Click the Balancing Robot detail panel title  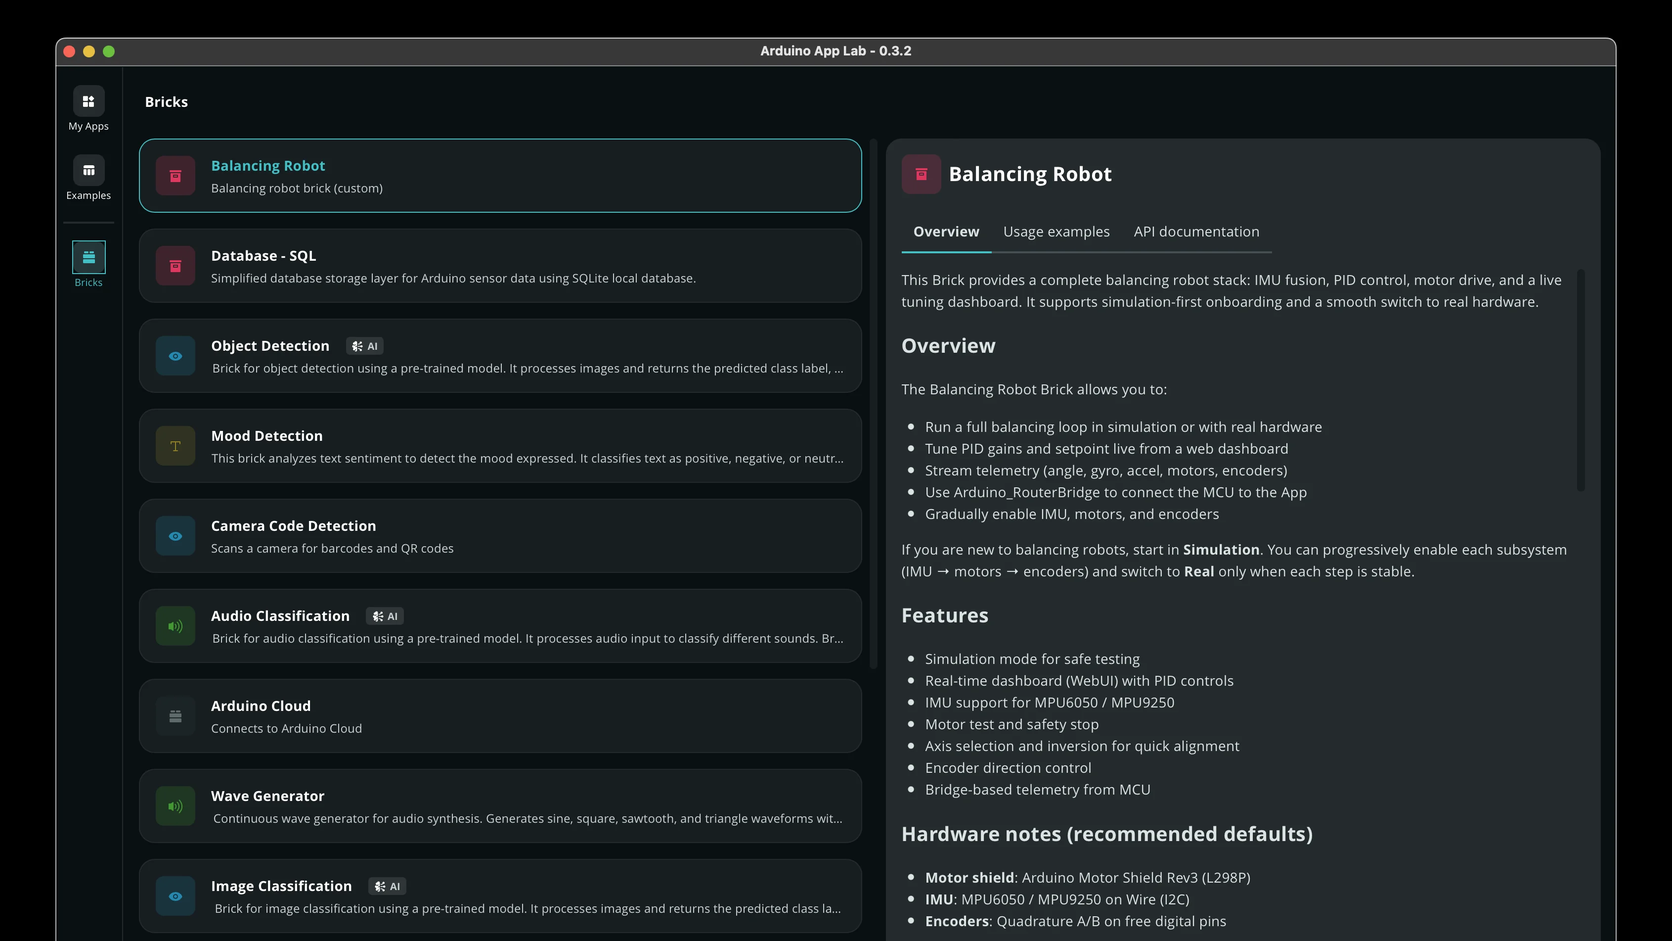pos(1030,174)
